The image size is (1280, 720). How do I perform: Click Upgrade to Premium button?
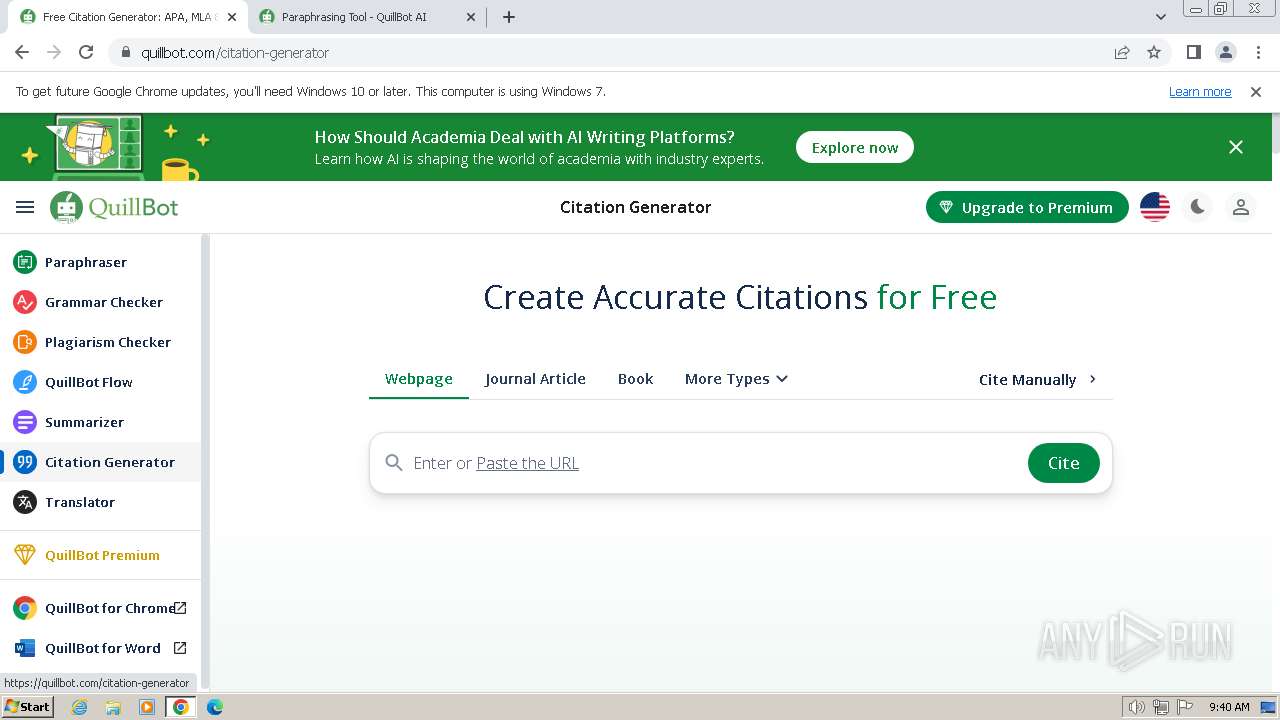[1027, 207]
